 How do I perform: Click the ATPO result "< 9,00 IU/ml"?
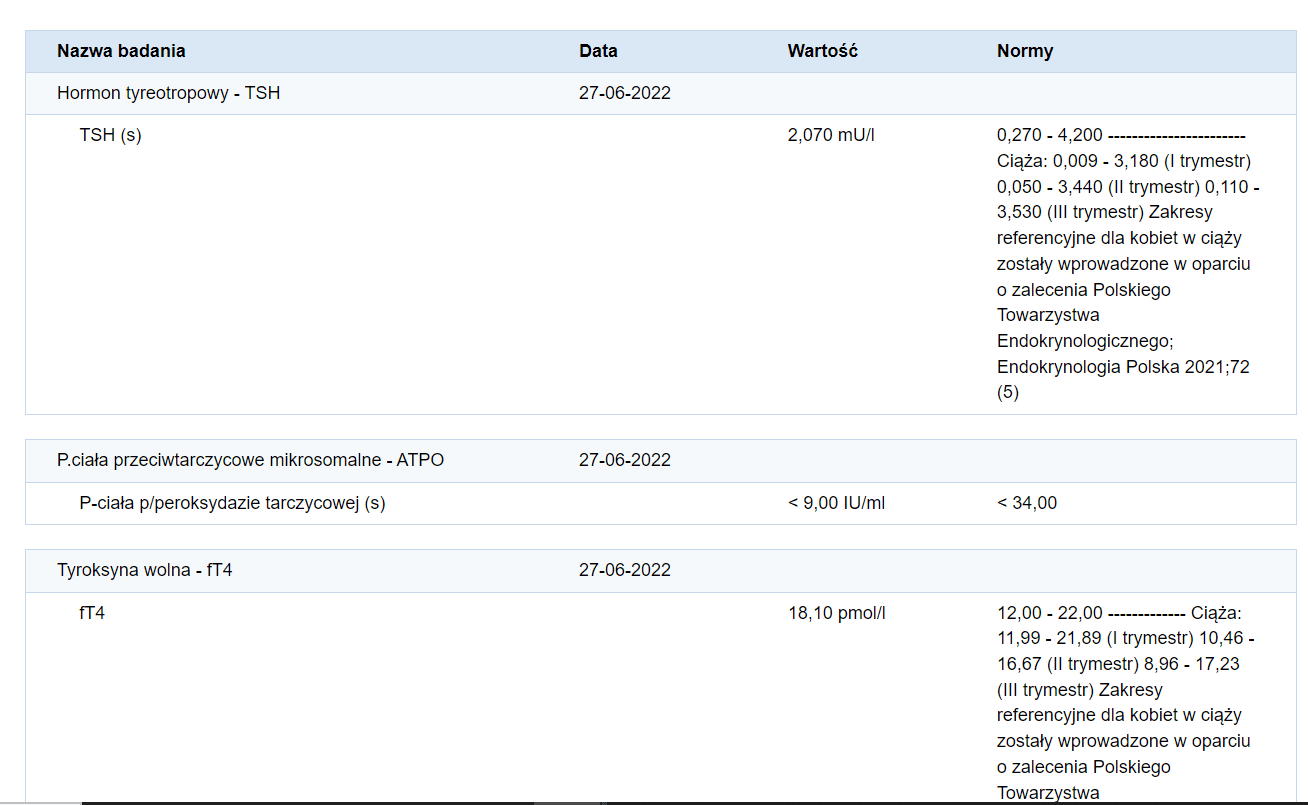click(x=836, y=503)
